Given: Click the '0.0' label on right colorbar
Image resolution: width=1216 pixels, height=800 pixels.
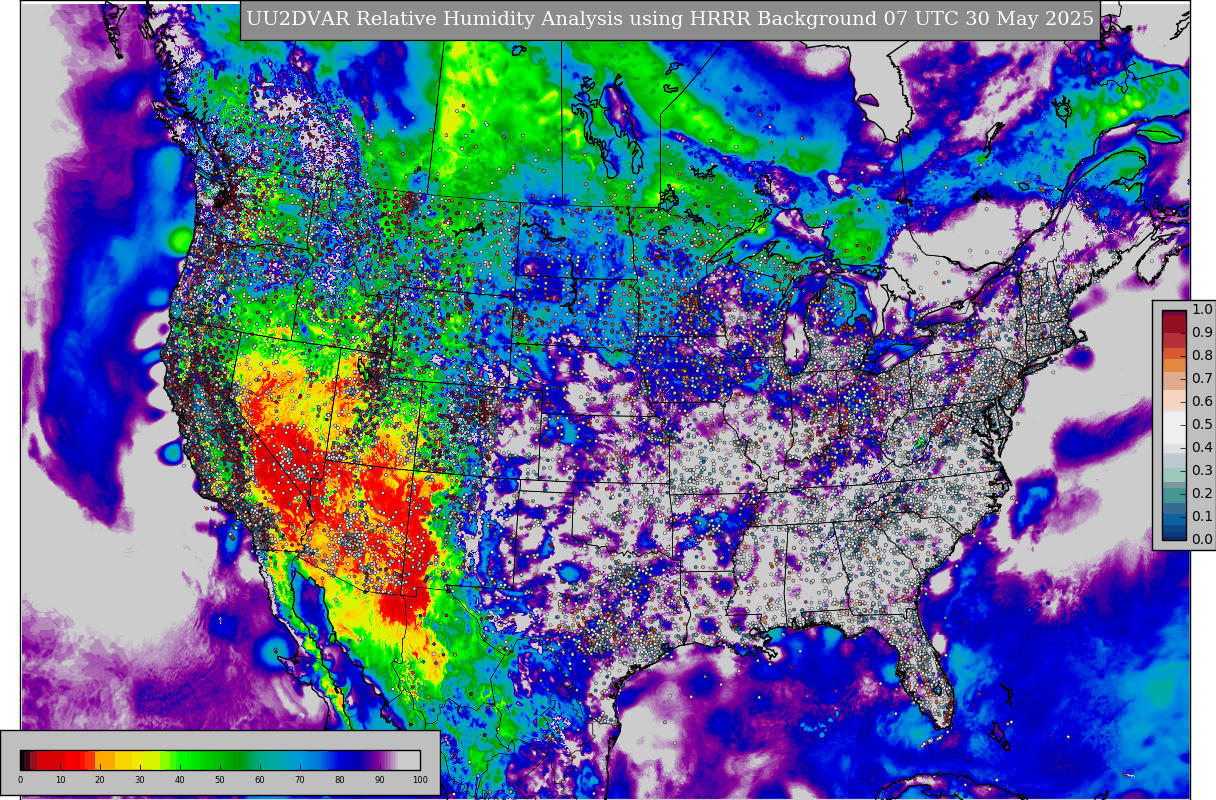Looking at the screenshot, I should 1201,539.
